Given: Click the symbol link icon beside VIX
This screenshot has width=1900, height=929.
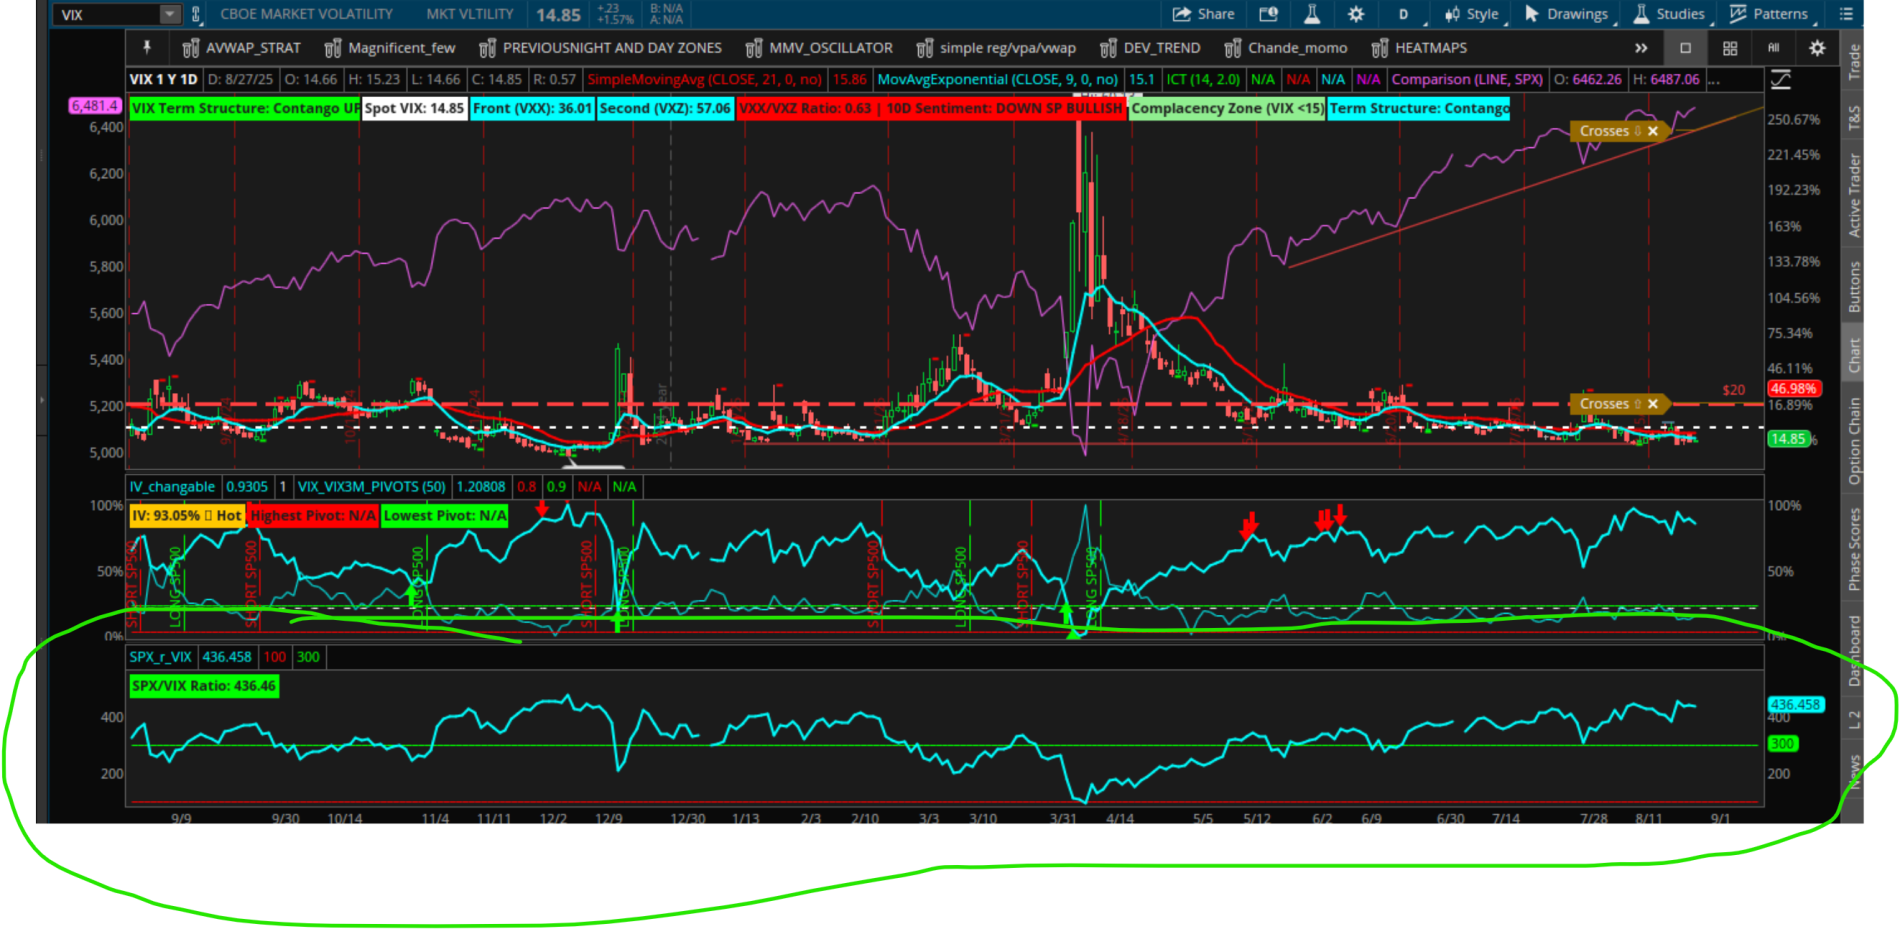Looking at the screenshot, I should pyautogui.click(x=196, y=14).
